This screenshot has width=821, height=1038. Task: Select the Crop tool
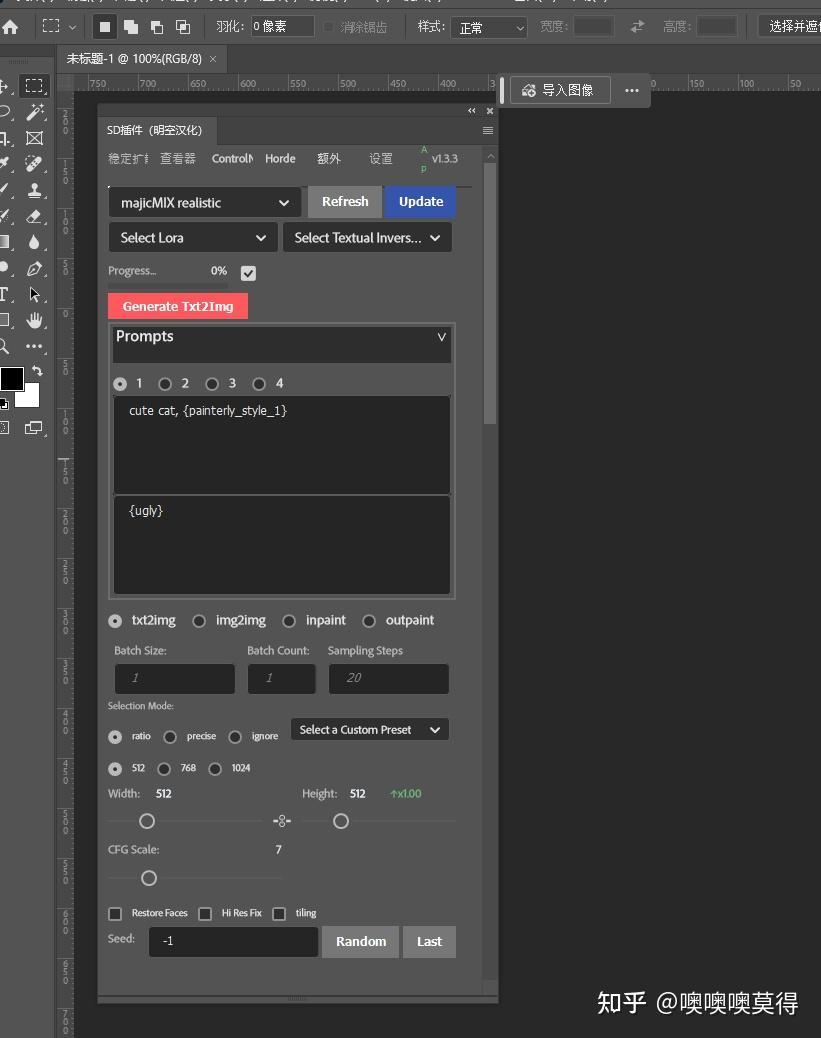pos(10,138)
